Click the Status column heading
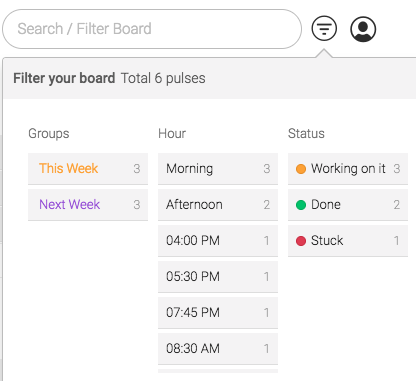The height and width of the screenshot is (381, 416). [x=306, y=133]
